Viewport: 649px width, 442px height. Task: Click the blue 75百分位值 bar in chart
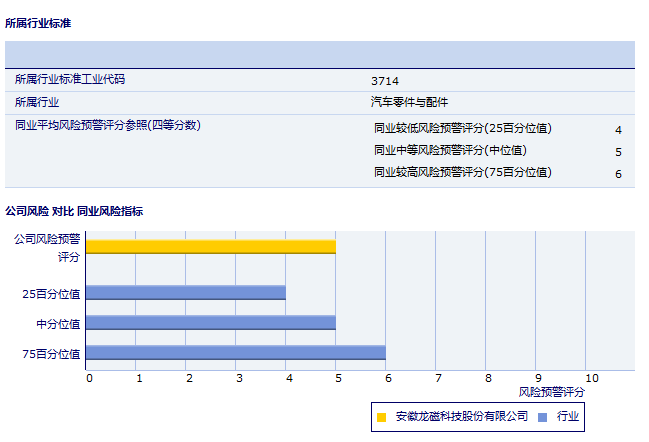click(235, 352)
